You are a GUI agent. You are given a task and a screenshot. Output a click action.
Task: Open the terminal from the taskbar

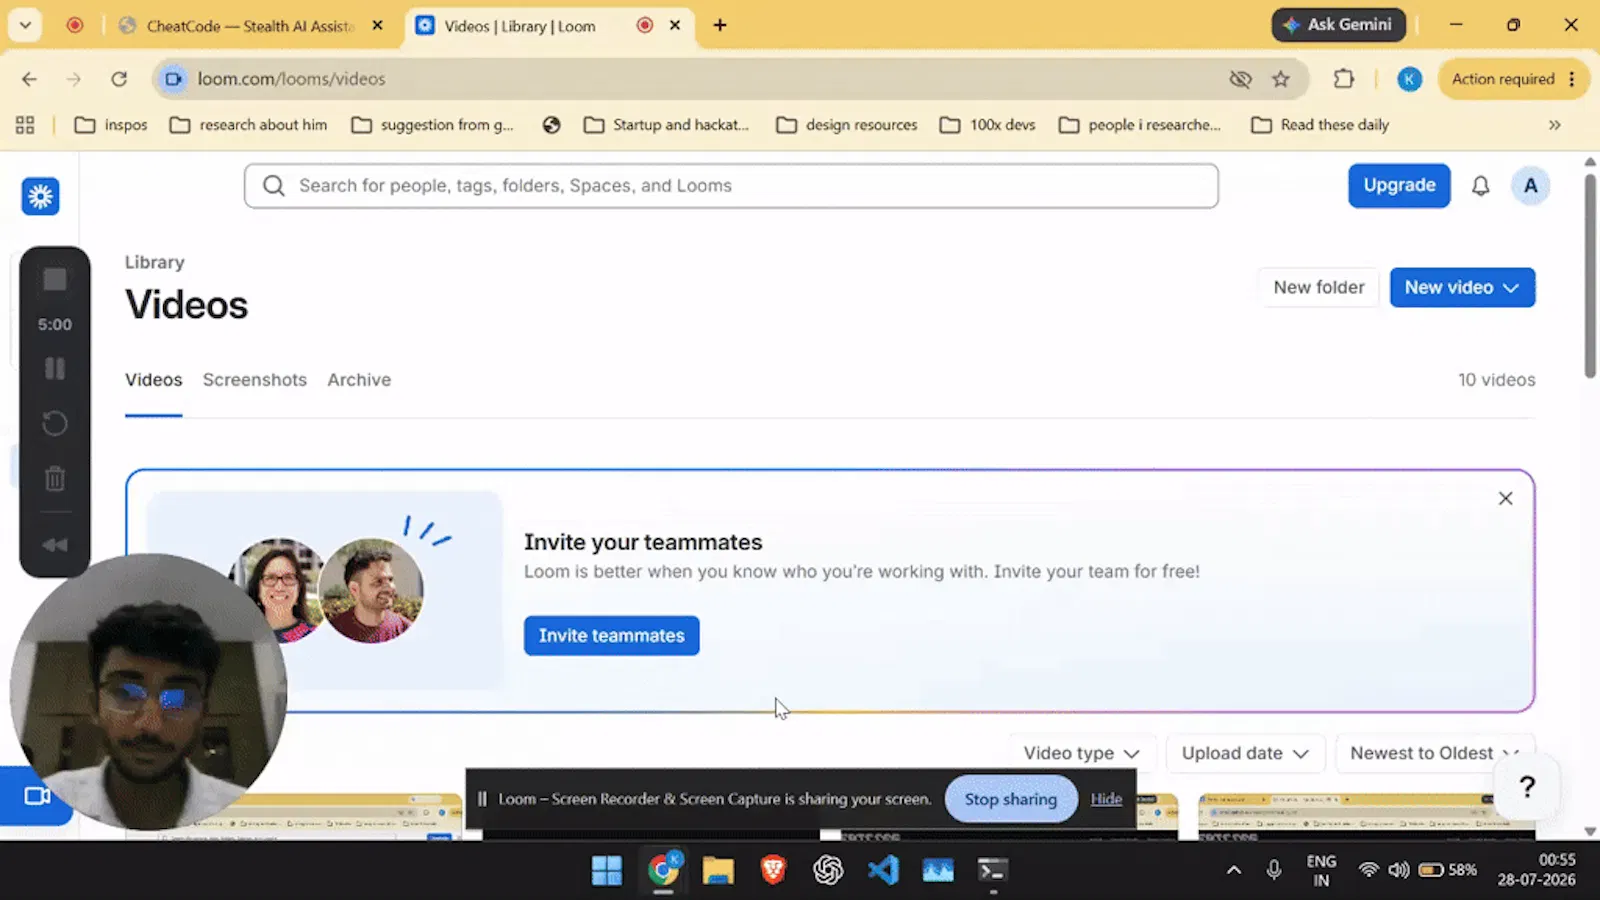[992, 871]
